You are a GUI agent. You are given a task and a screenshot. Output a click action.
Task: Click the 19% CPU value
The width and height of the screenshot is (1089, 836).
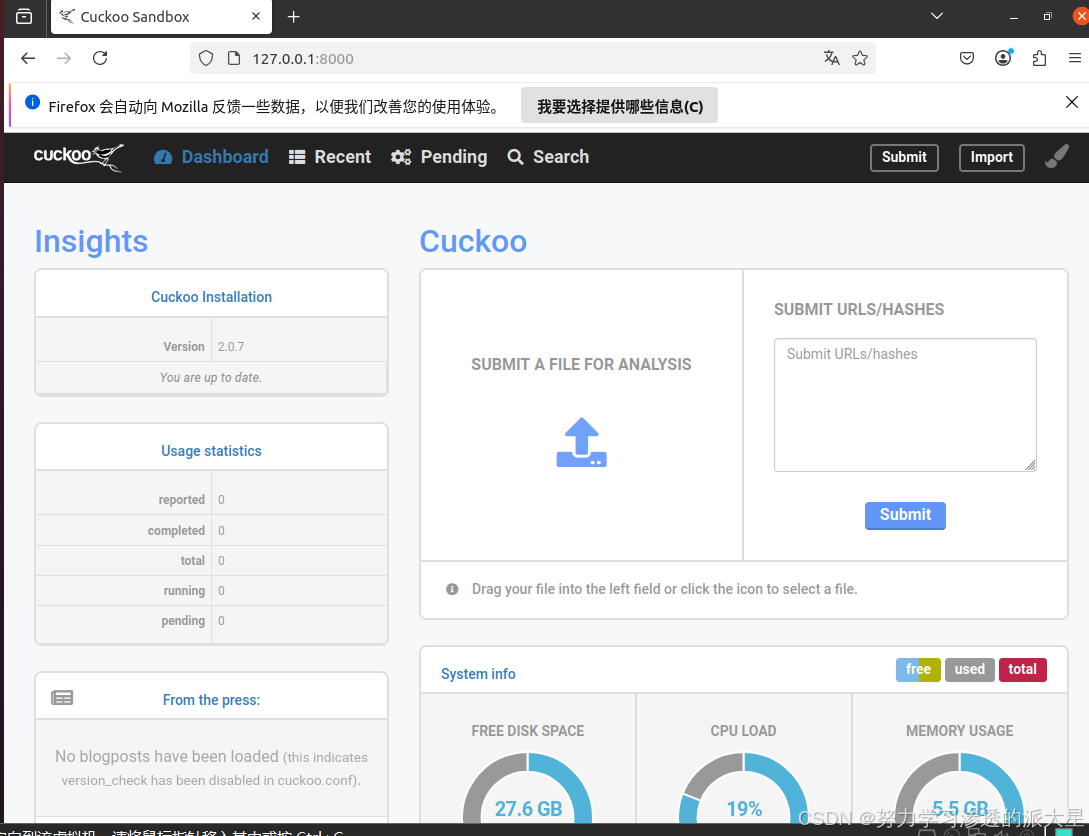click(x=744, y=808)
